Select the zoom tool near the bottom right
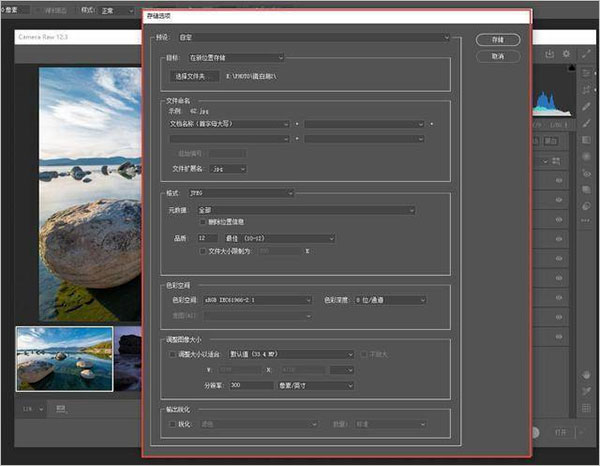Screen dimensions: 600x466 click(586, 375)
